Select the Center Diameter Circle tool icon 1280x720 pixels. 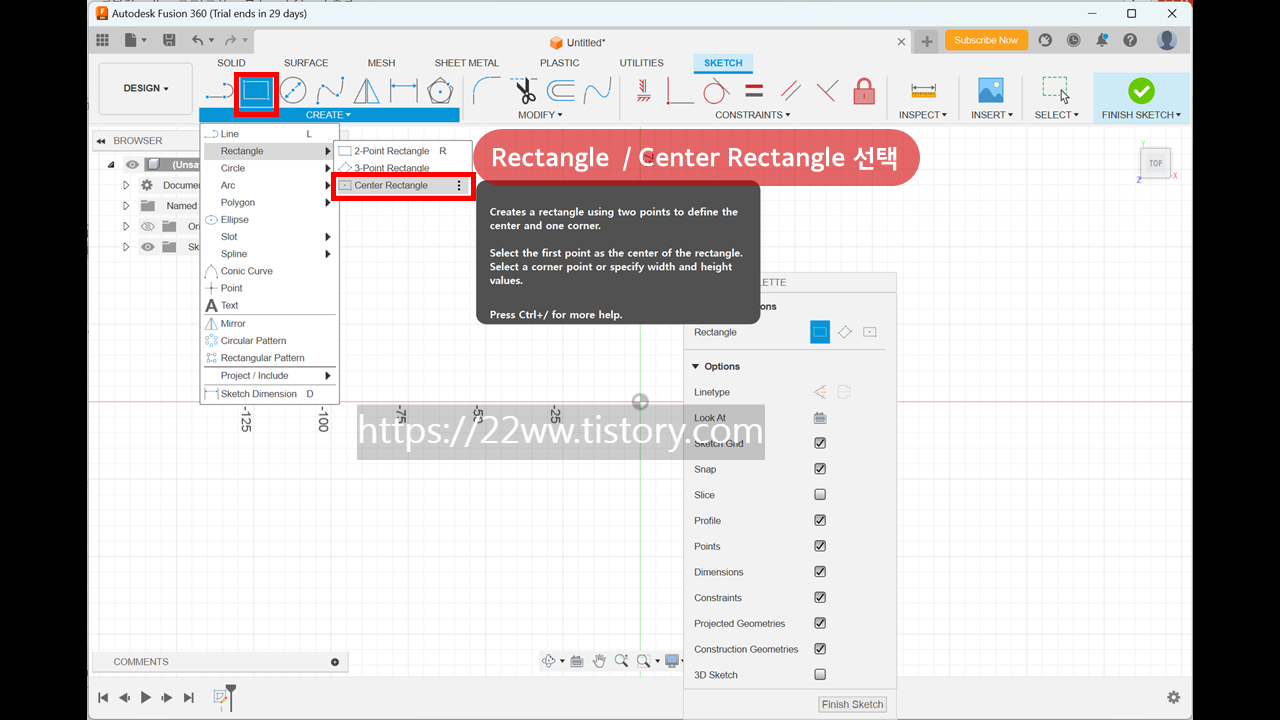[293, 91]
